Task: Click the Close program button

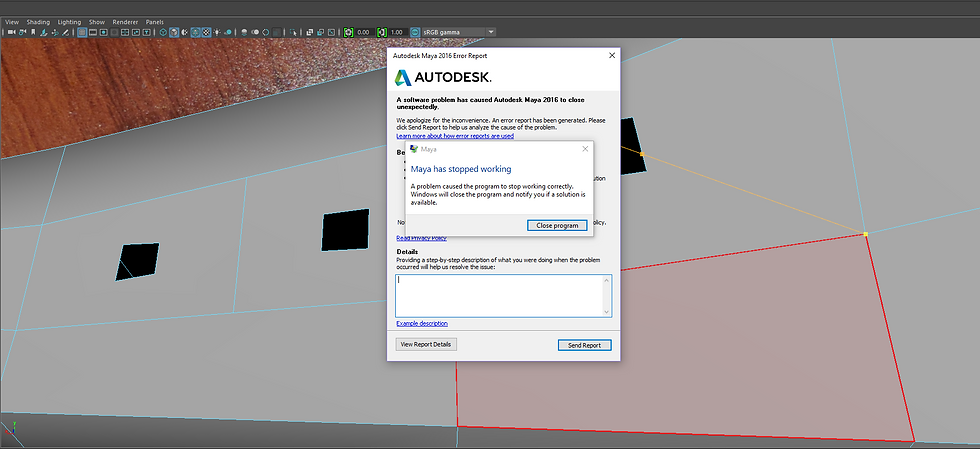Action: (557, 225)
